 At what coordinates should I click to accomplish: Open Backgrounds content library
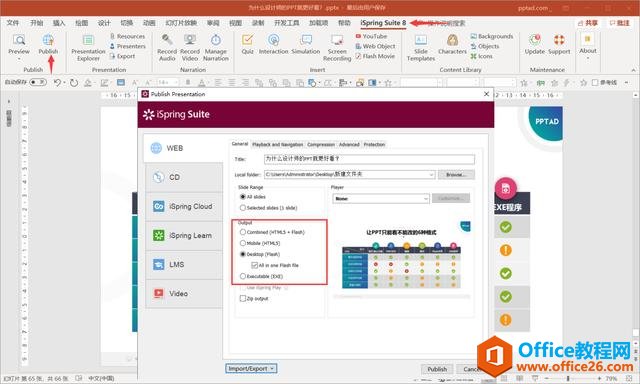point(491,36)
